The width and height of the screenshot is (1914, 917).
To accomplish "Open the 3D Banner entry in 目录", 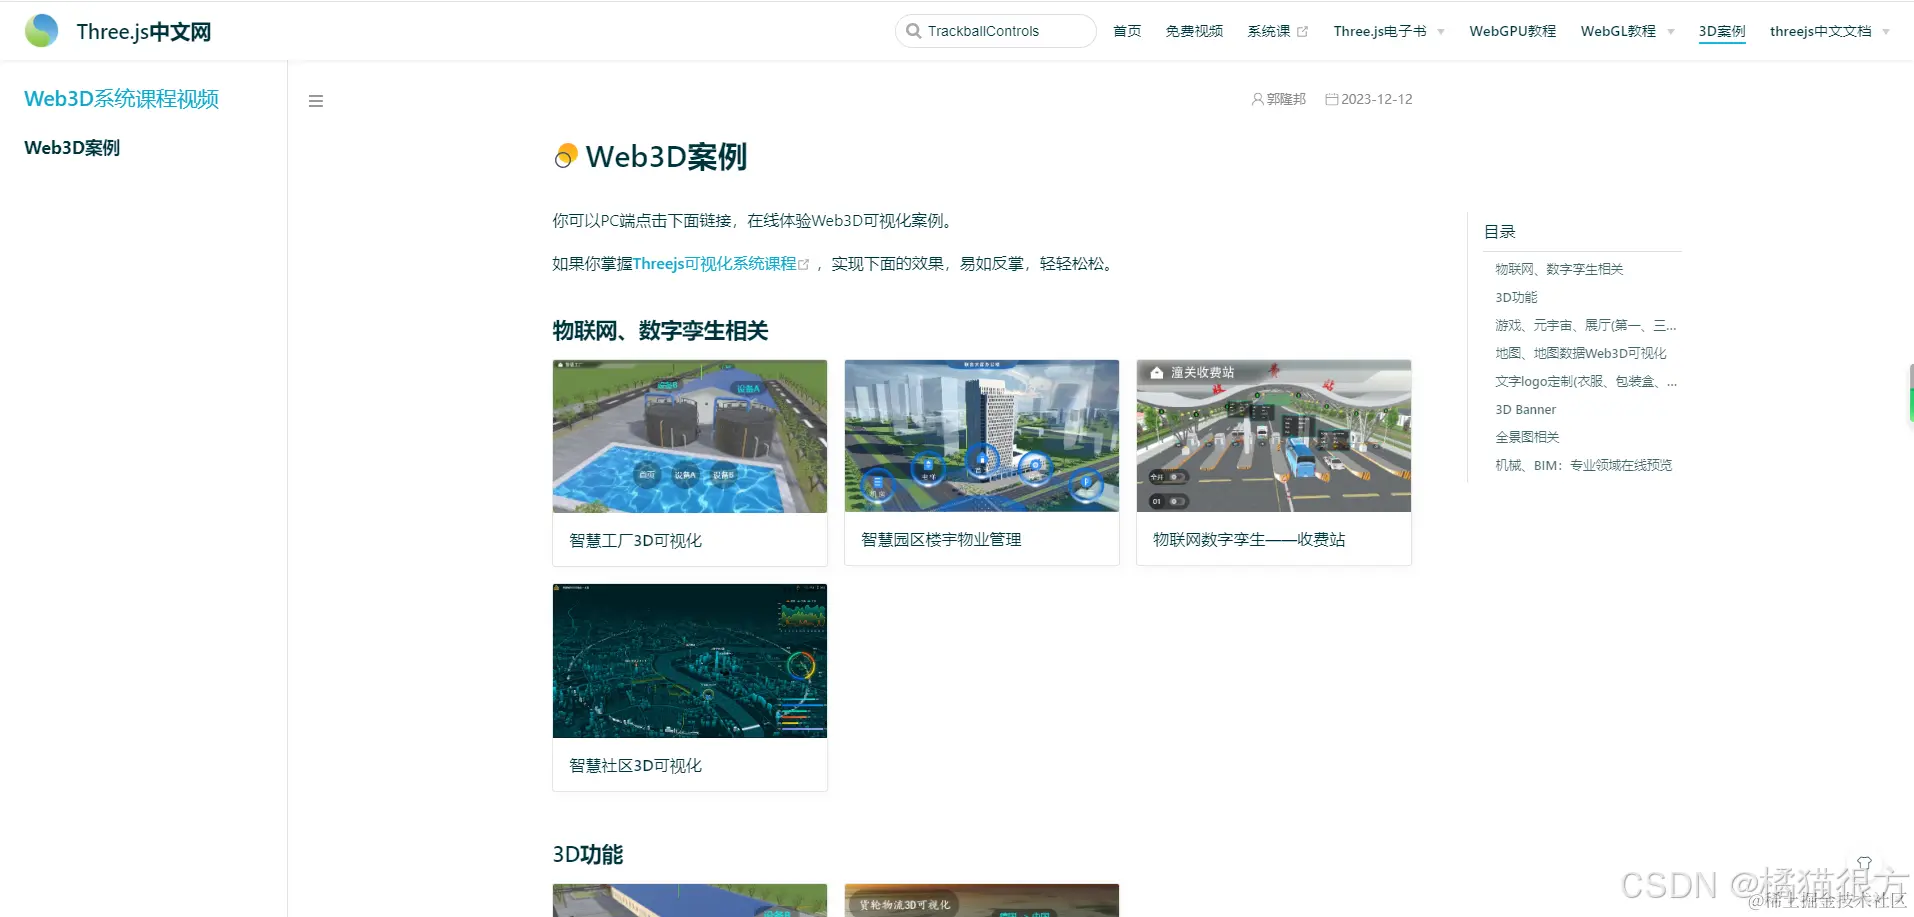I will pyautogui.click(x=1524, y=409).
